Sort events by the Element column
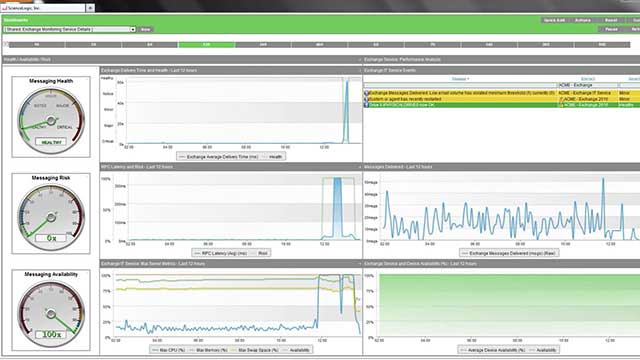 pos(588,79)
